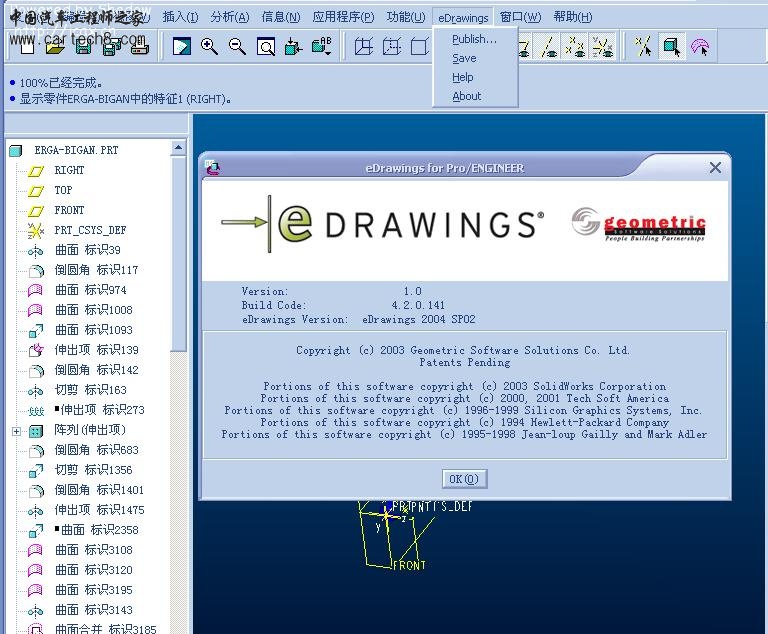This screenshot has width=768, height=634.
Task: Select the Zoom Out magnifier tool
Action: click(238, 47)
